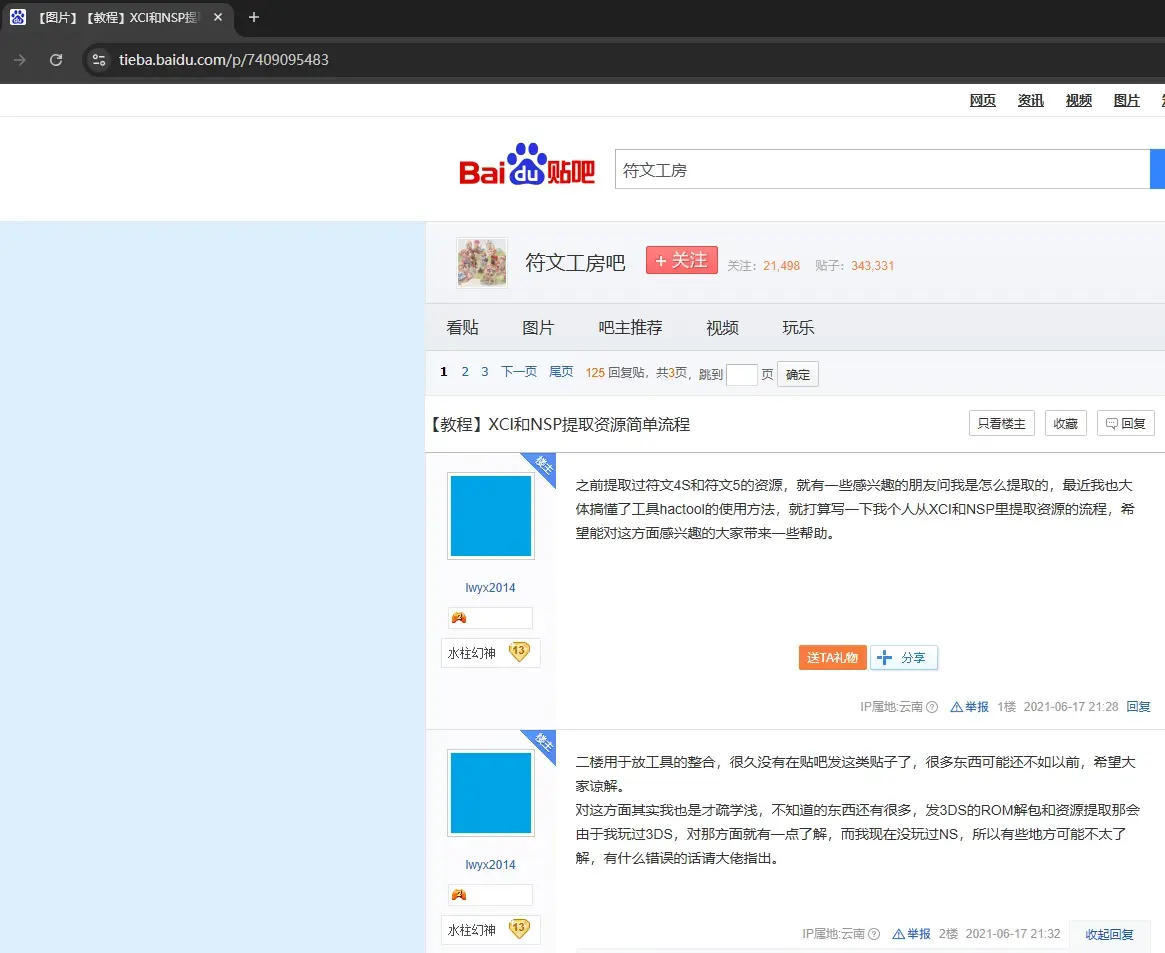Click the 符文工房吧 forum avatar thumbnail
Image resolution: width=1165 pixels, height=953 pixels.
[x=482, y=262]
